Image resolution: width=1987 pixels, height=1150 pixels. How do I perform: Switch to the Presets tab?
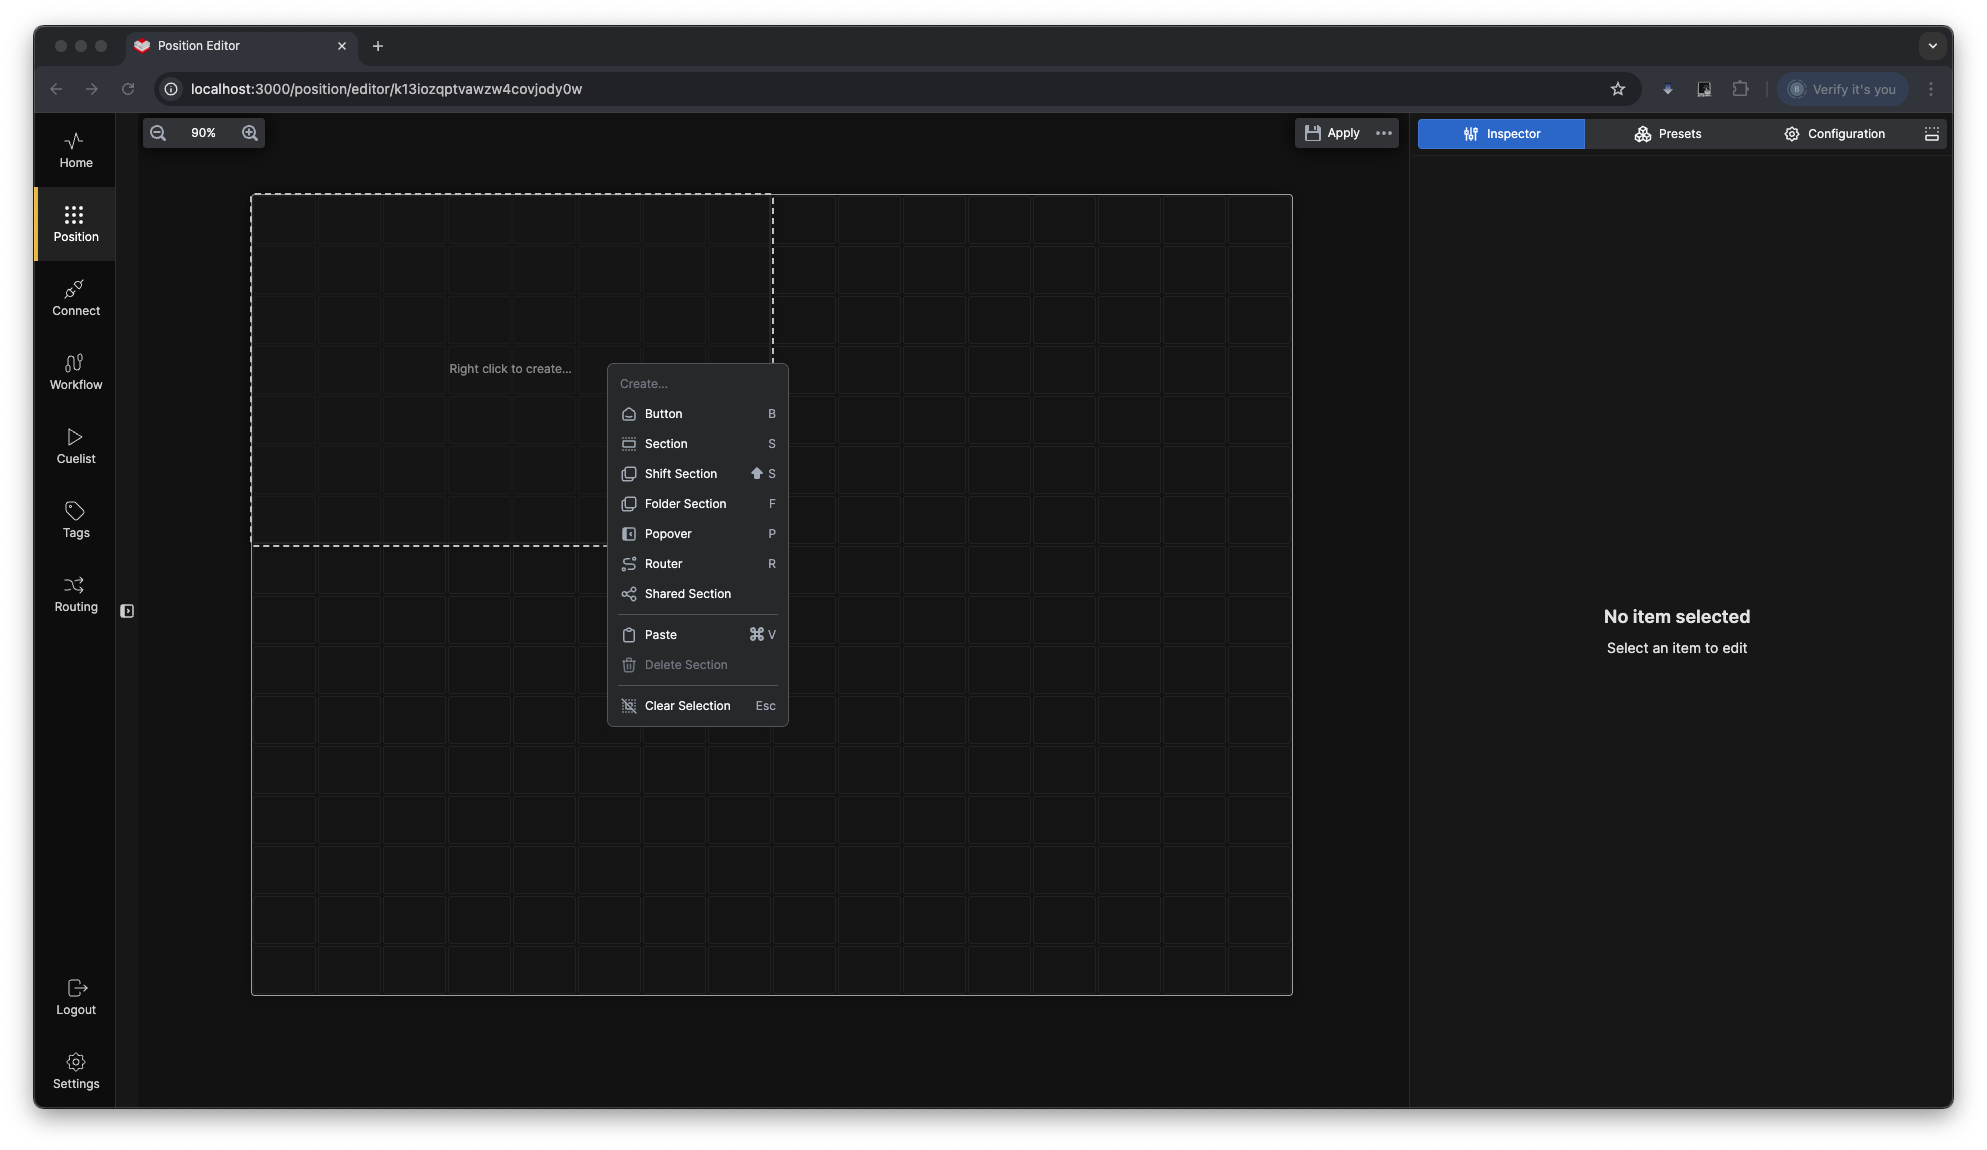click(1667, 134)
